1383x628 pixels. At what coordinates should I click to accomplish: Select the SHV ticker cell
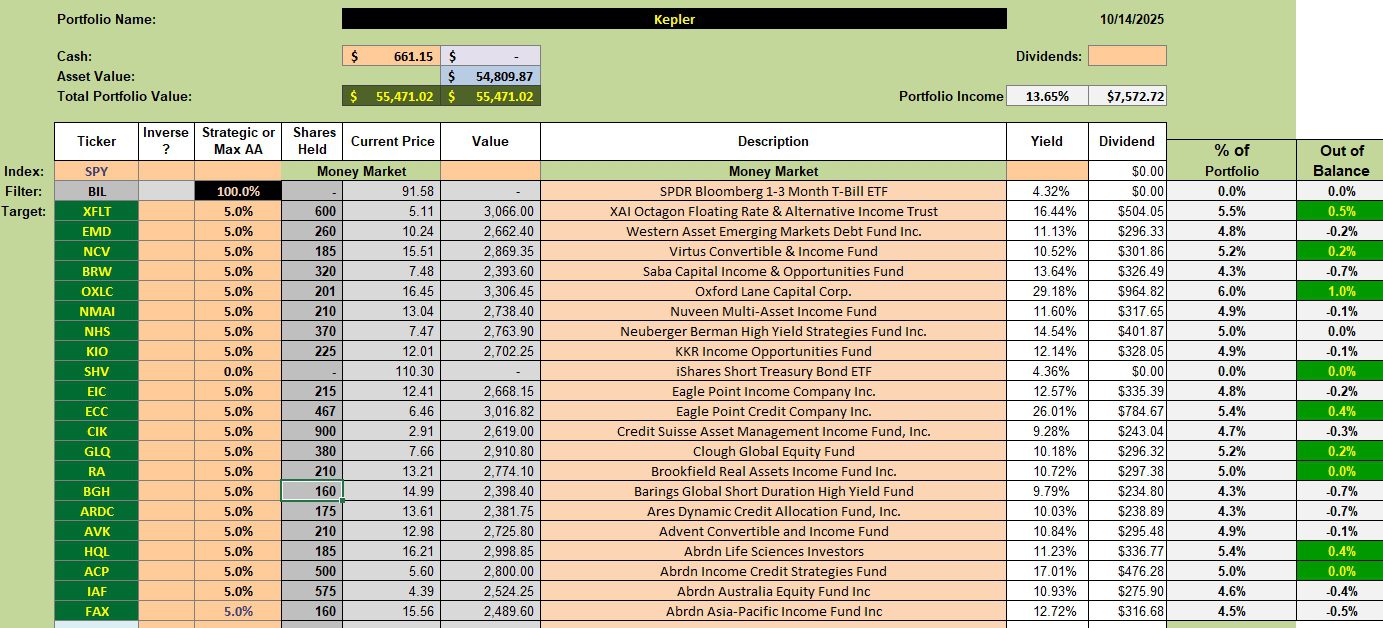tap(96, 371)
